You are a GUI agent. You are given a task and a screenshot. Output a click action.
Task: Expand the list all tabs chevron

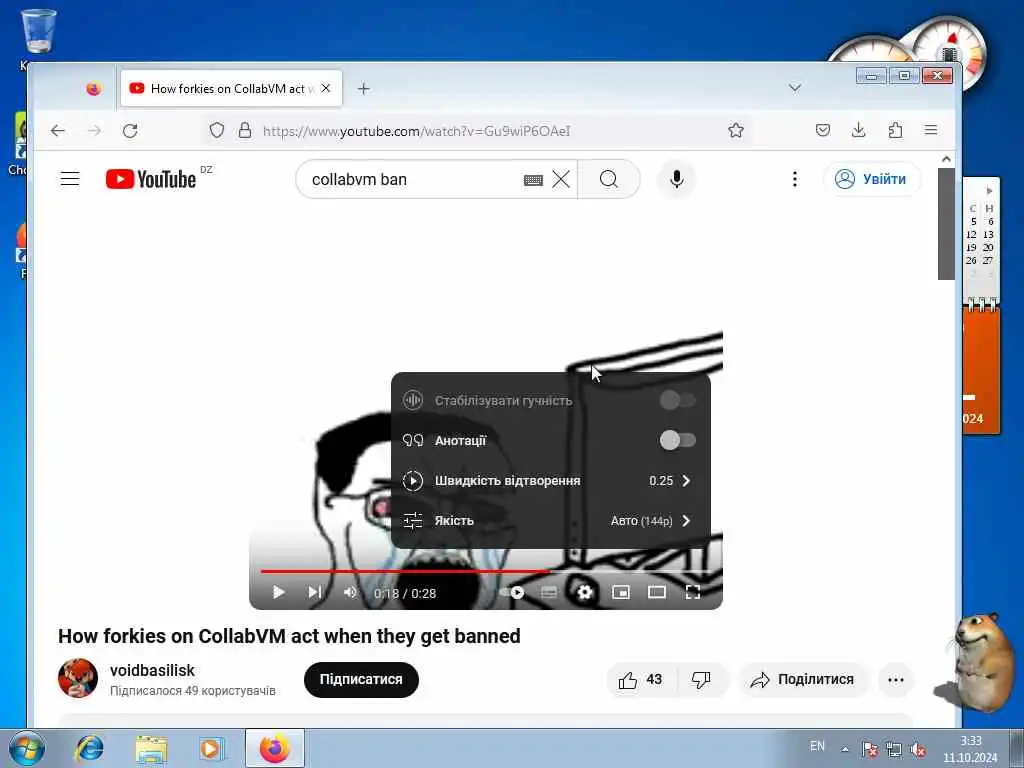pos(795,88)
